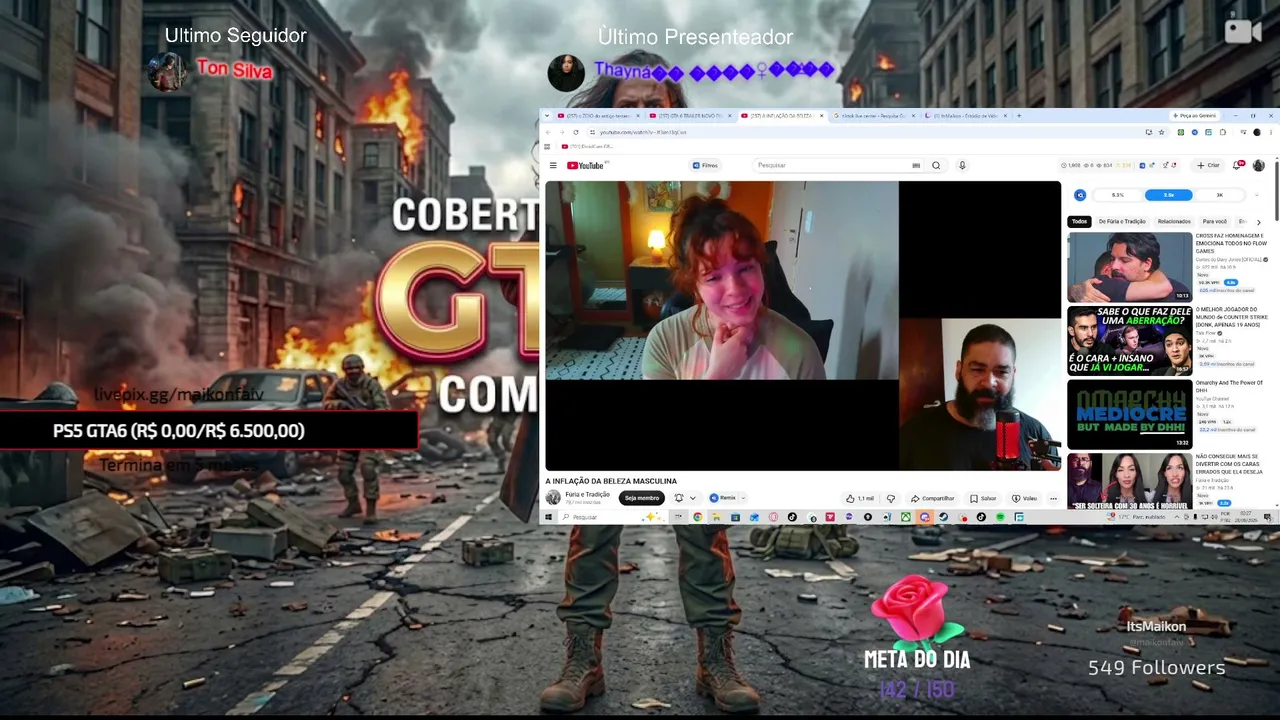The height and width of the screenshot is (720, 1280).
Task: Select the 'Relacionados' filter chip
Action: pos(1174,221)
